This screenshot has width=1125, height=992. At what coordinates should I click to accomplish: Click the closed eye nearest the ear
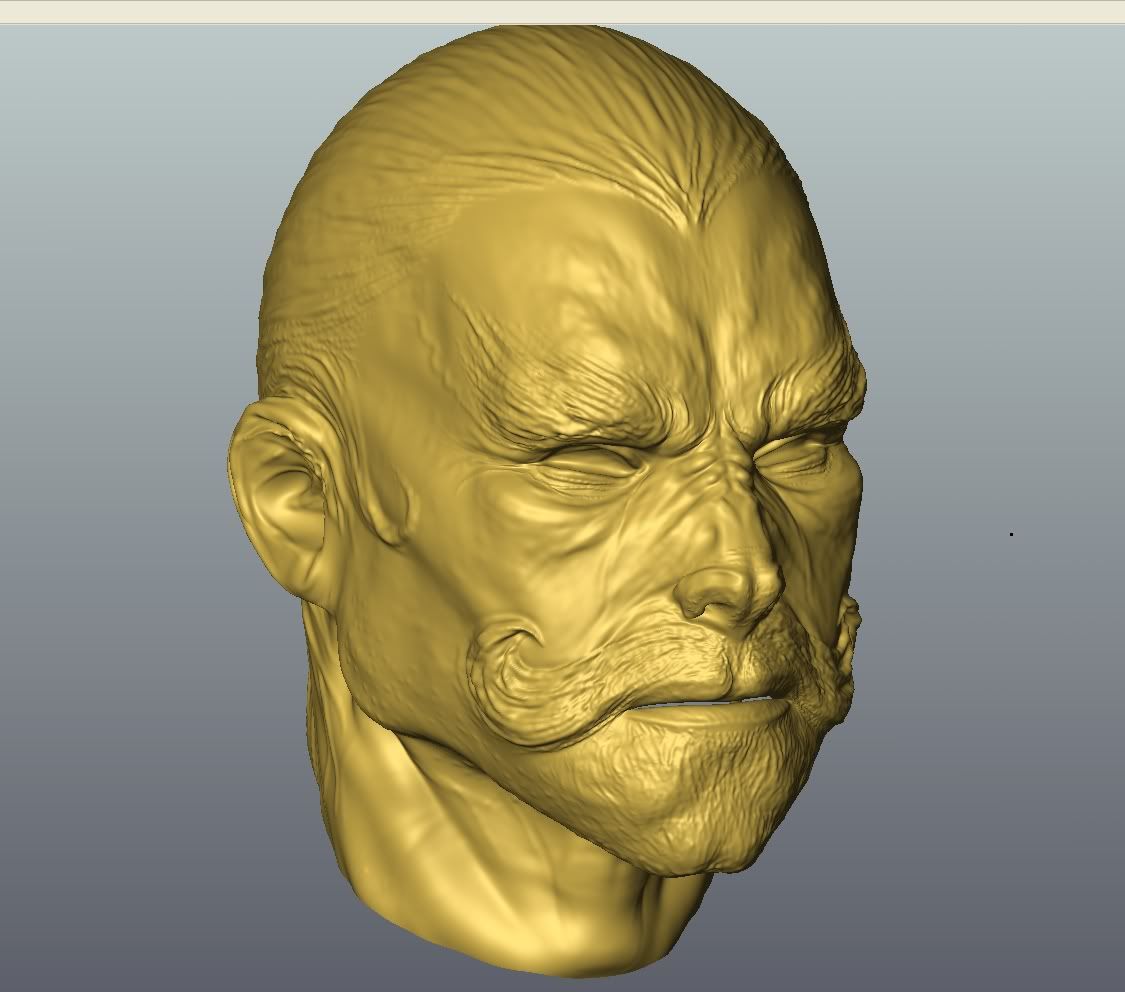point(585,465)
